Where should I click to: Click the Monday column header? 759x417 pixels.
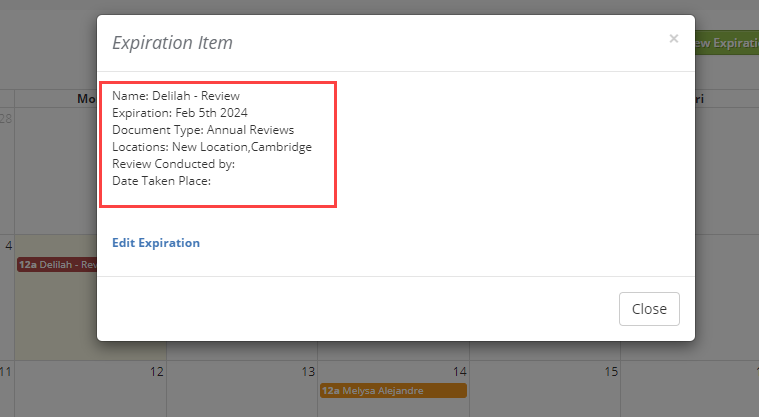coord(87,99)
